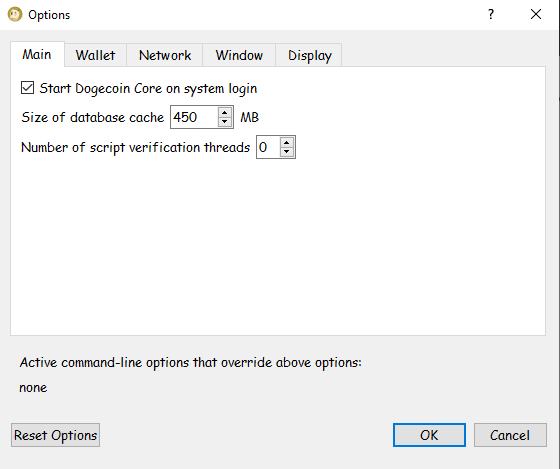Go to the Window tab
The height and width of the screenshot is (469, 560).
click(x=239, y=55)
